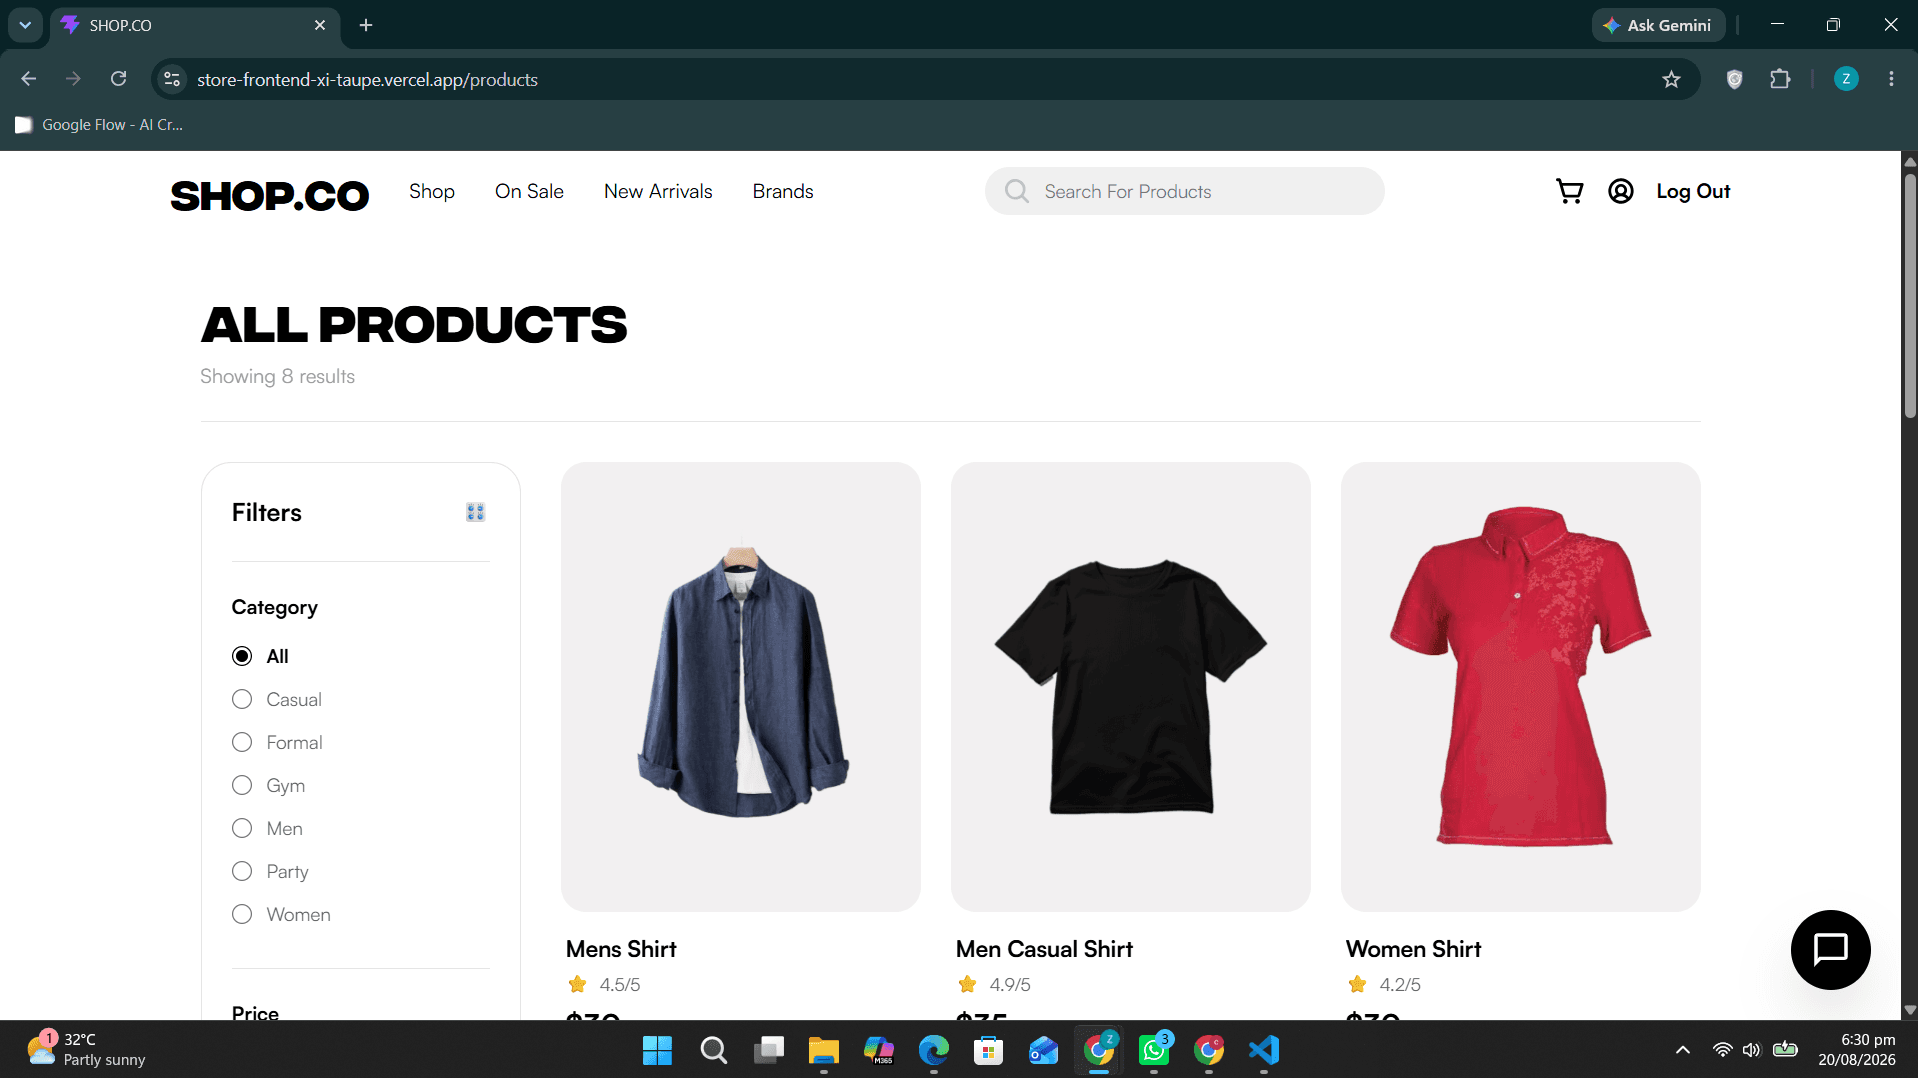1918x1078 pixels.
Task: Show hidden system tray icons
Action: click(x=1682, y=1050)
